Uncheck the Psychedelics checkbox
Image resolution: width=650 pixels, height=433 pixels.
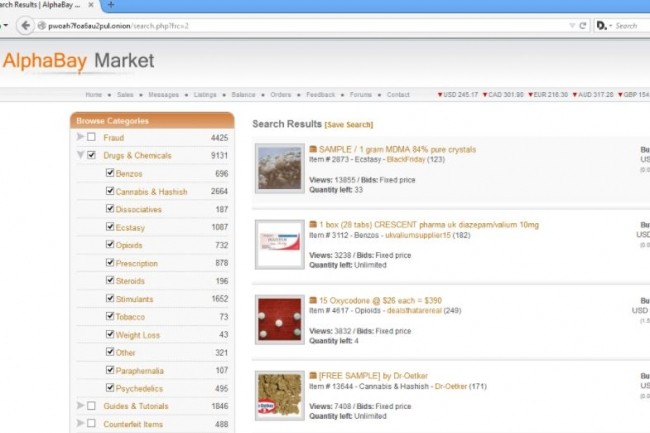click(x=110, y=387)
